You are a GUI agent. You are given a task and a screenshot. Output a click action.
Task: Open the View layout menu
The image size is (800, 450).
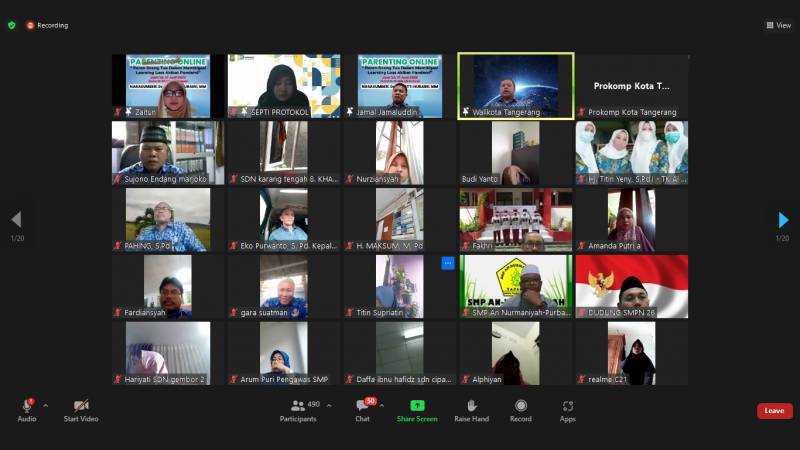tap(778, 25)
